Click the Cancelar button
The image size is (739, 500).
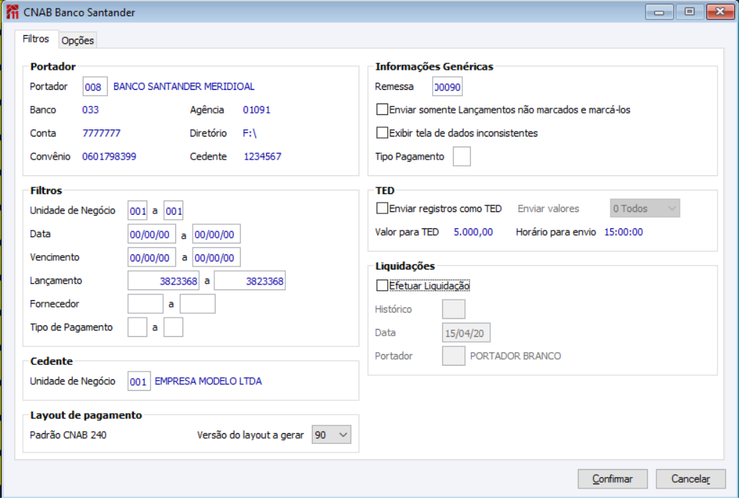[690, 479]
